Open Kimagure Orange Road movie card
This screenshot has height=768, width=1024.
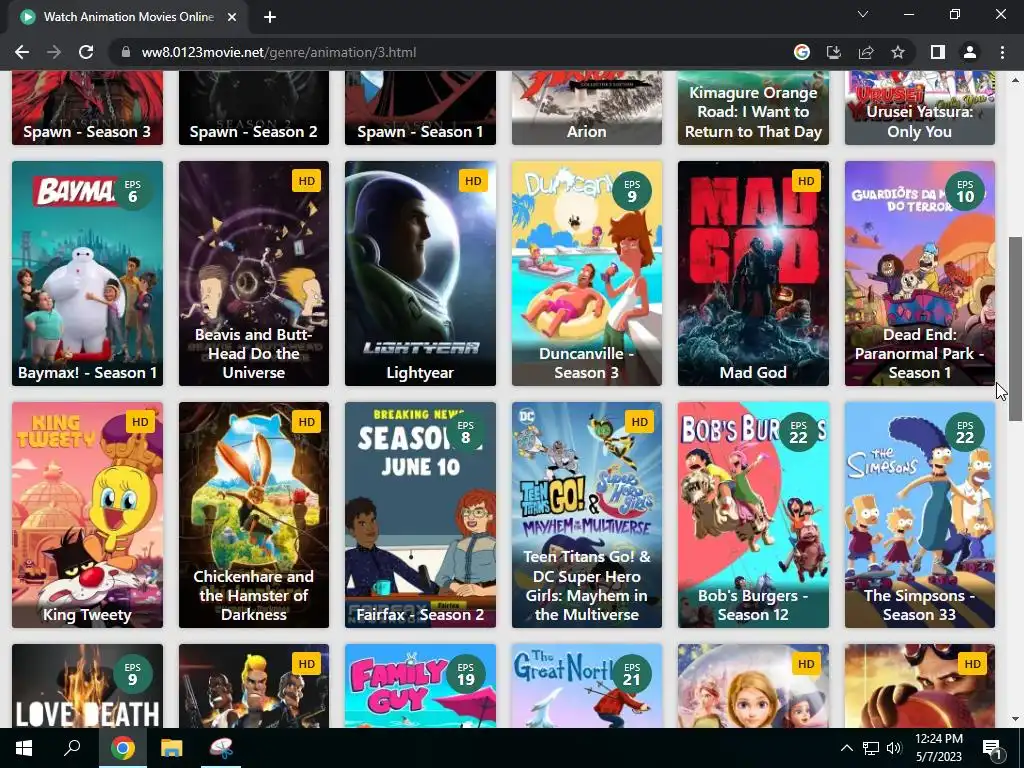753,108
